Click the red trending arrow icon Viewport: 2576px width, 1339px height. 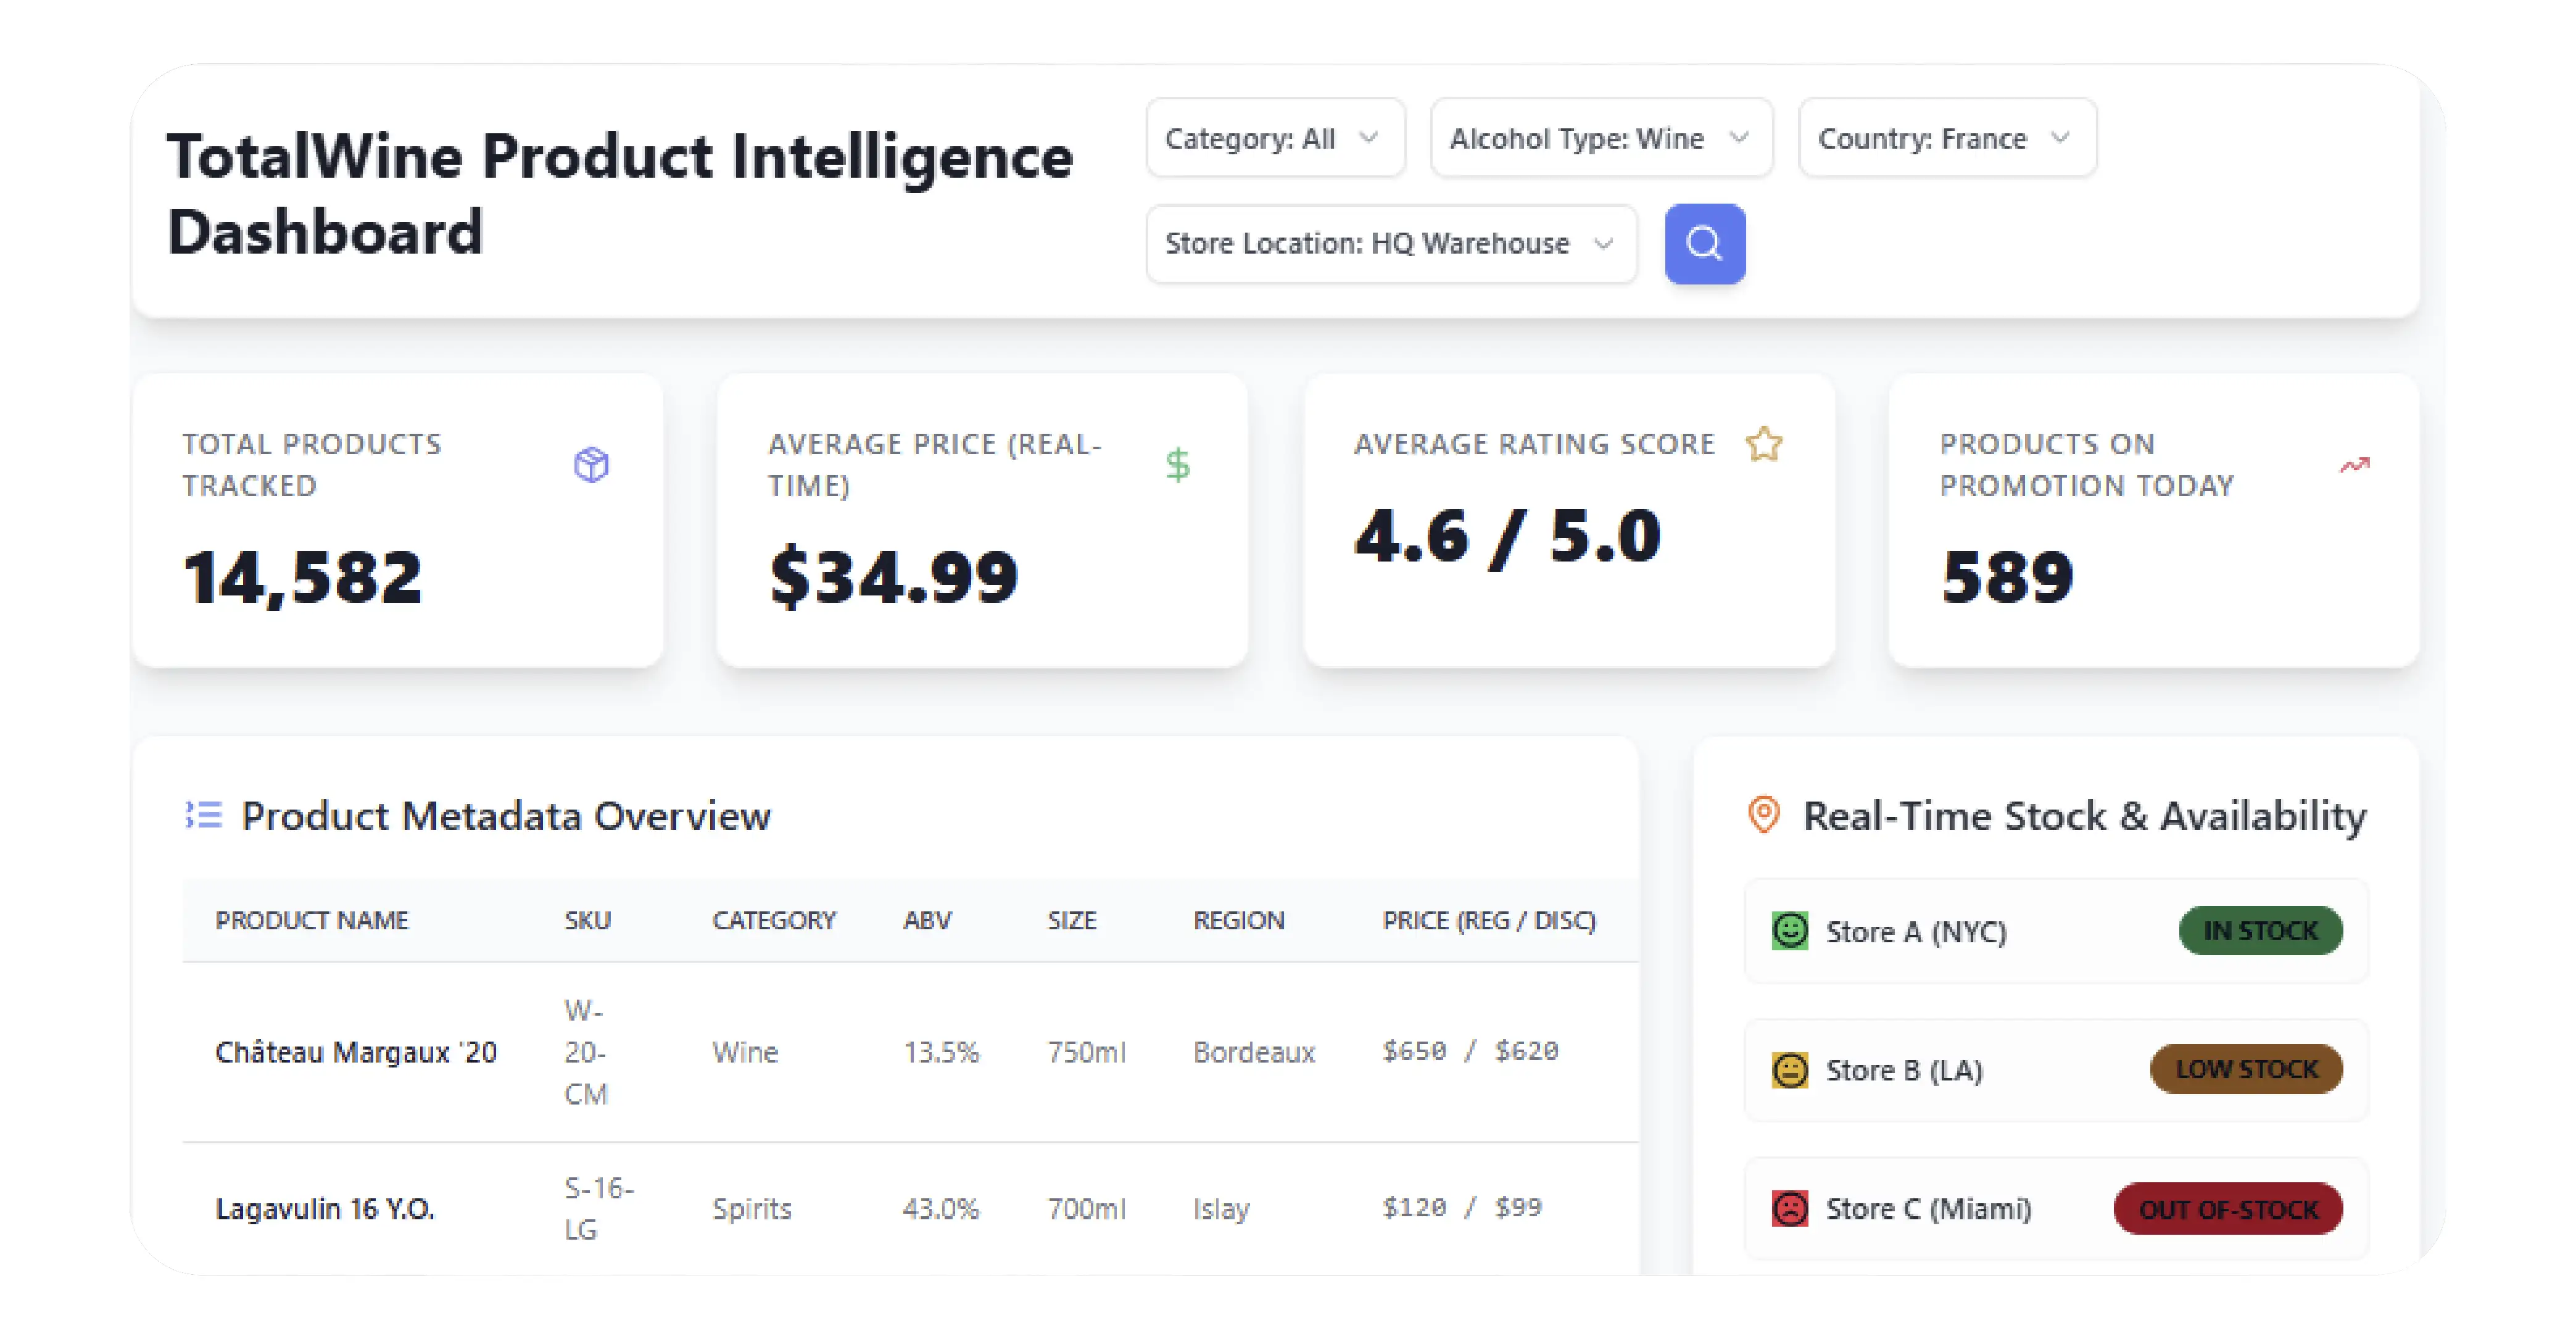[2354, 464]
